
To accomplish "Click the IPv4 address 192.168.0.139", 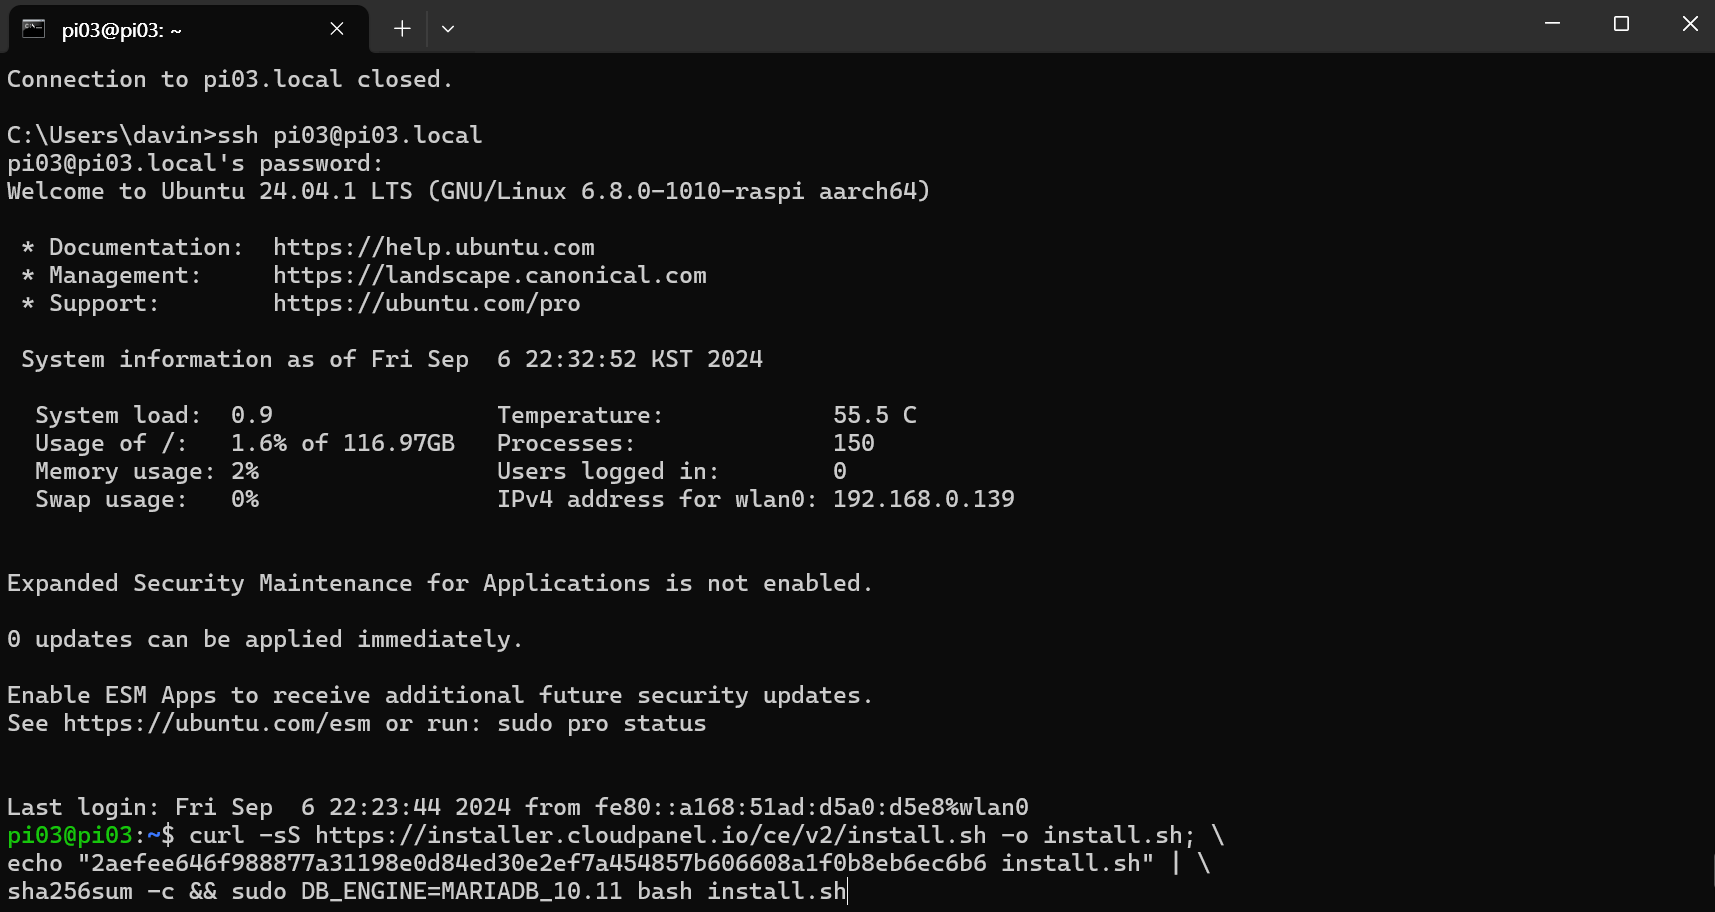I will point(924,499).
